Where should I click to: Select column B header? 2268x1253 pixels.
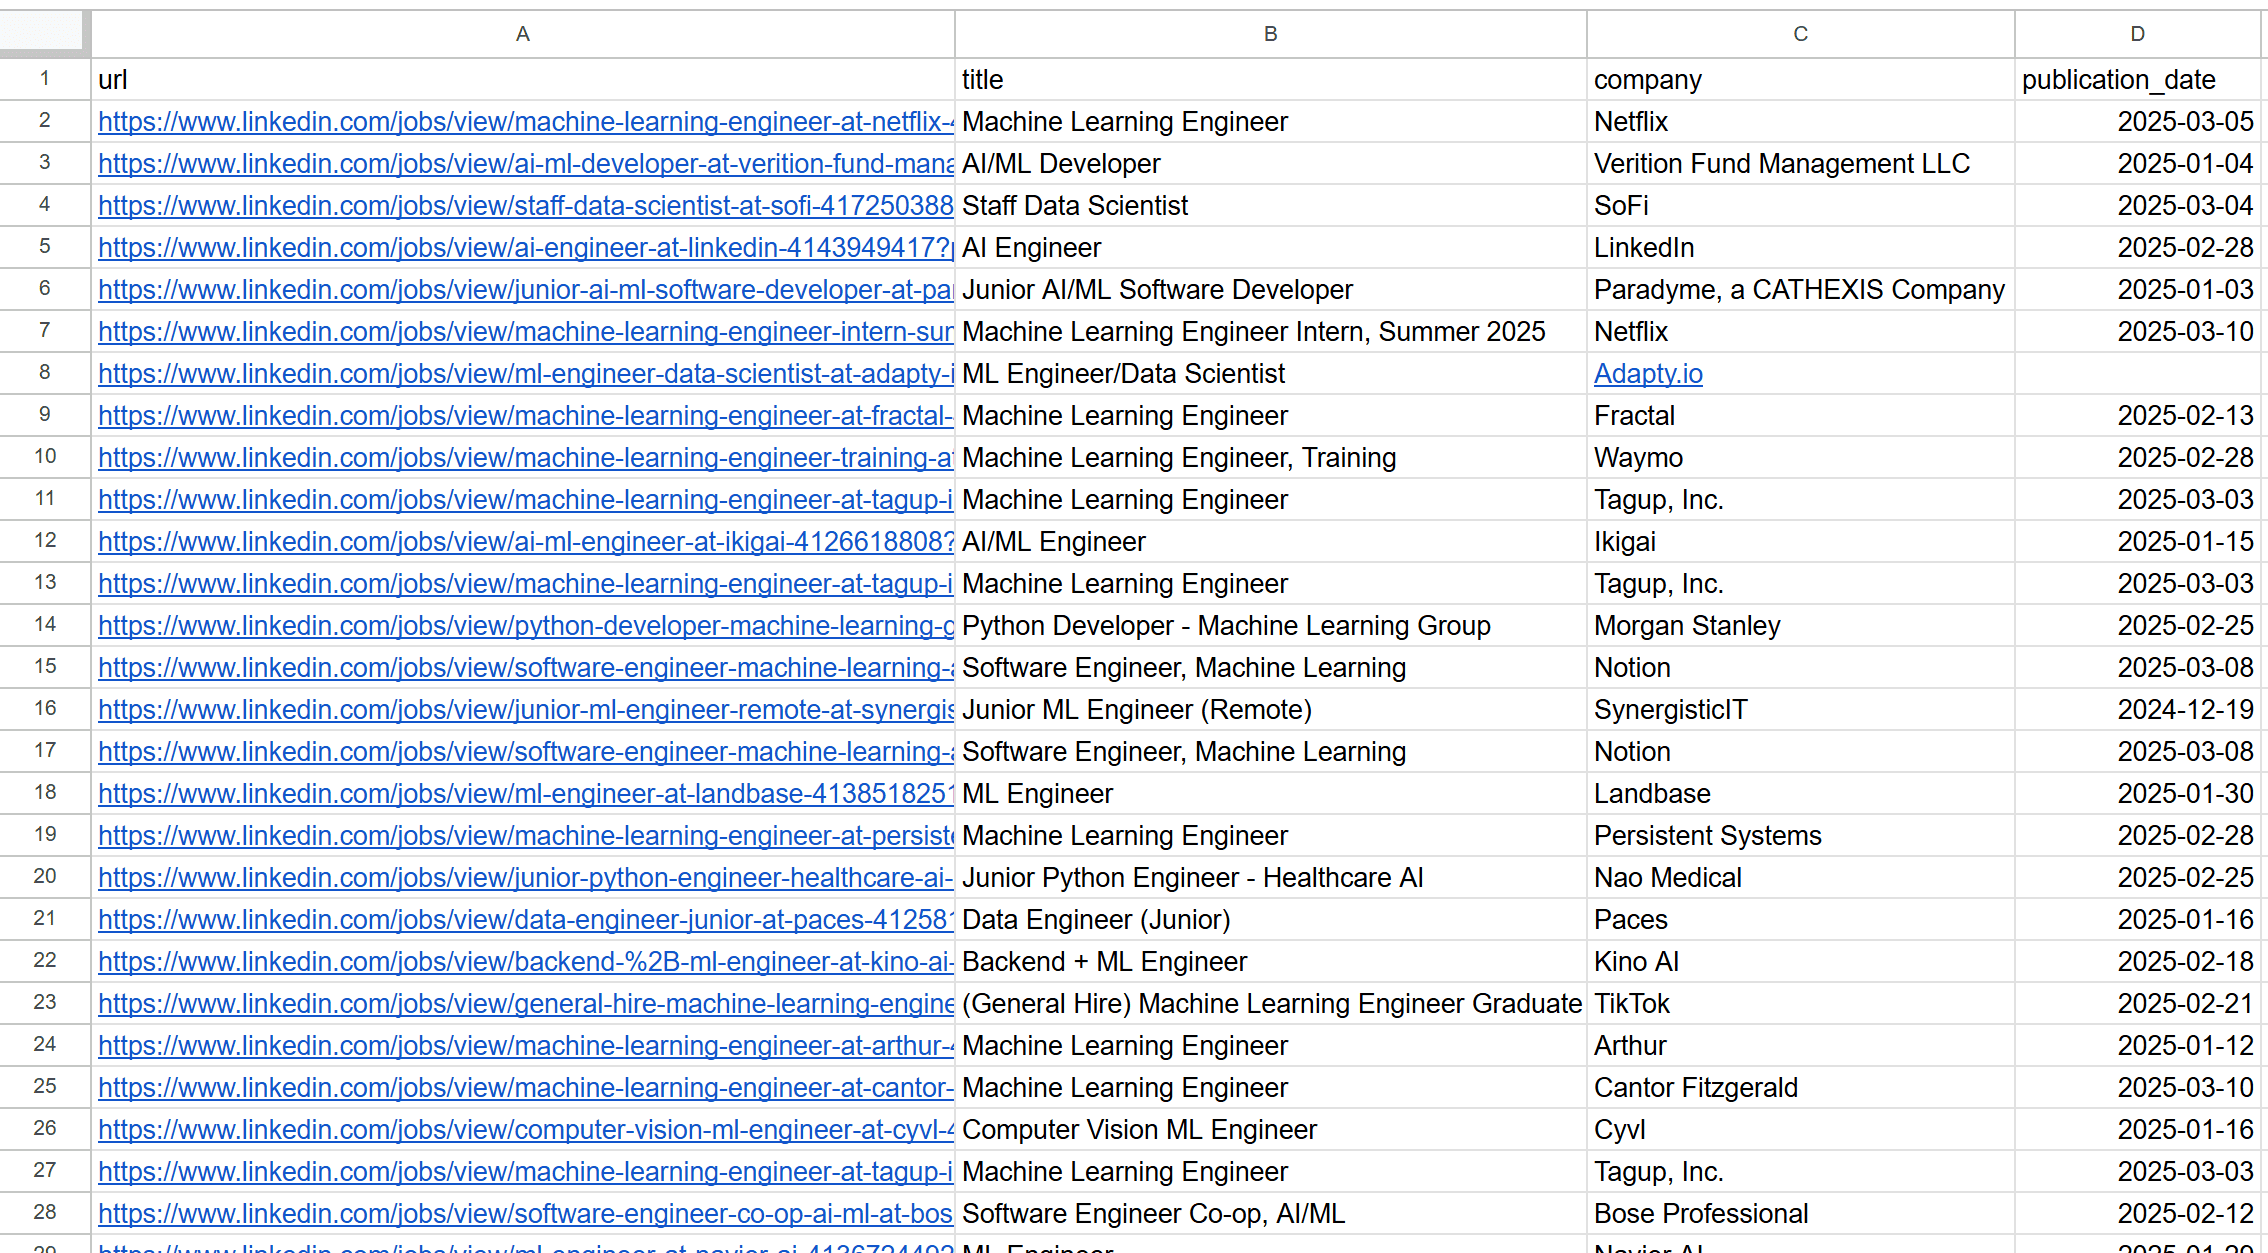tap(1269, 32)
